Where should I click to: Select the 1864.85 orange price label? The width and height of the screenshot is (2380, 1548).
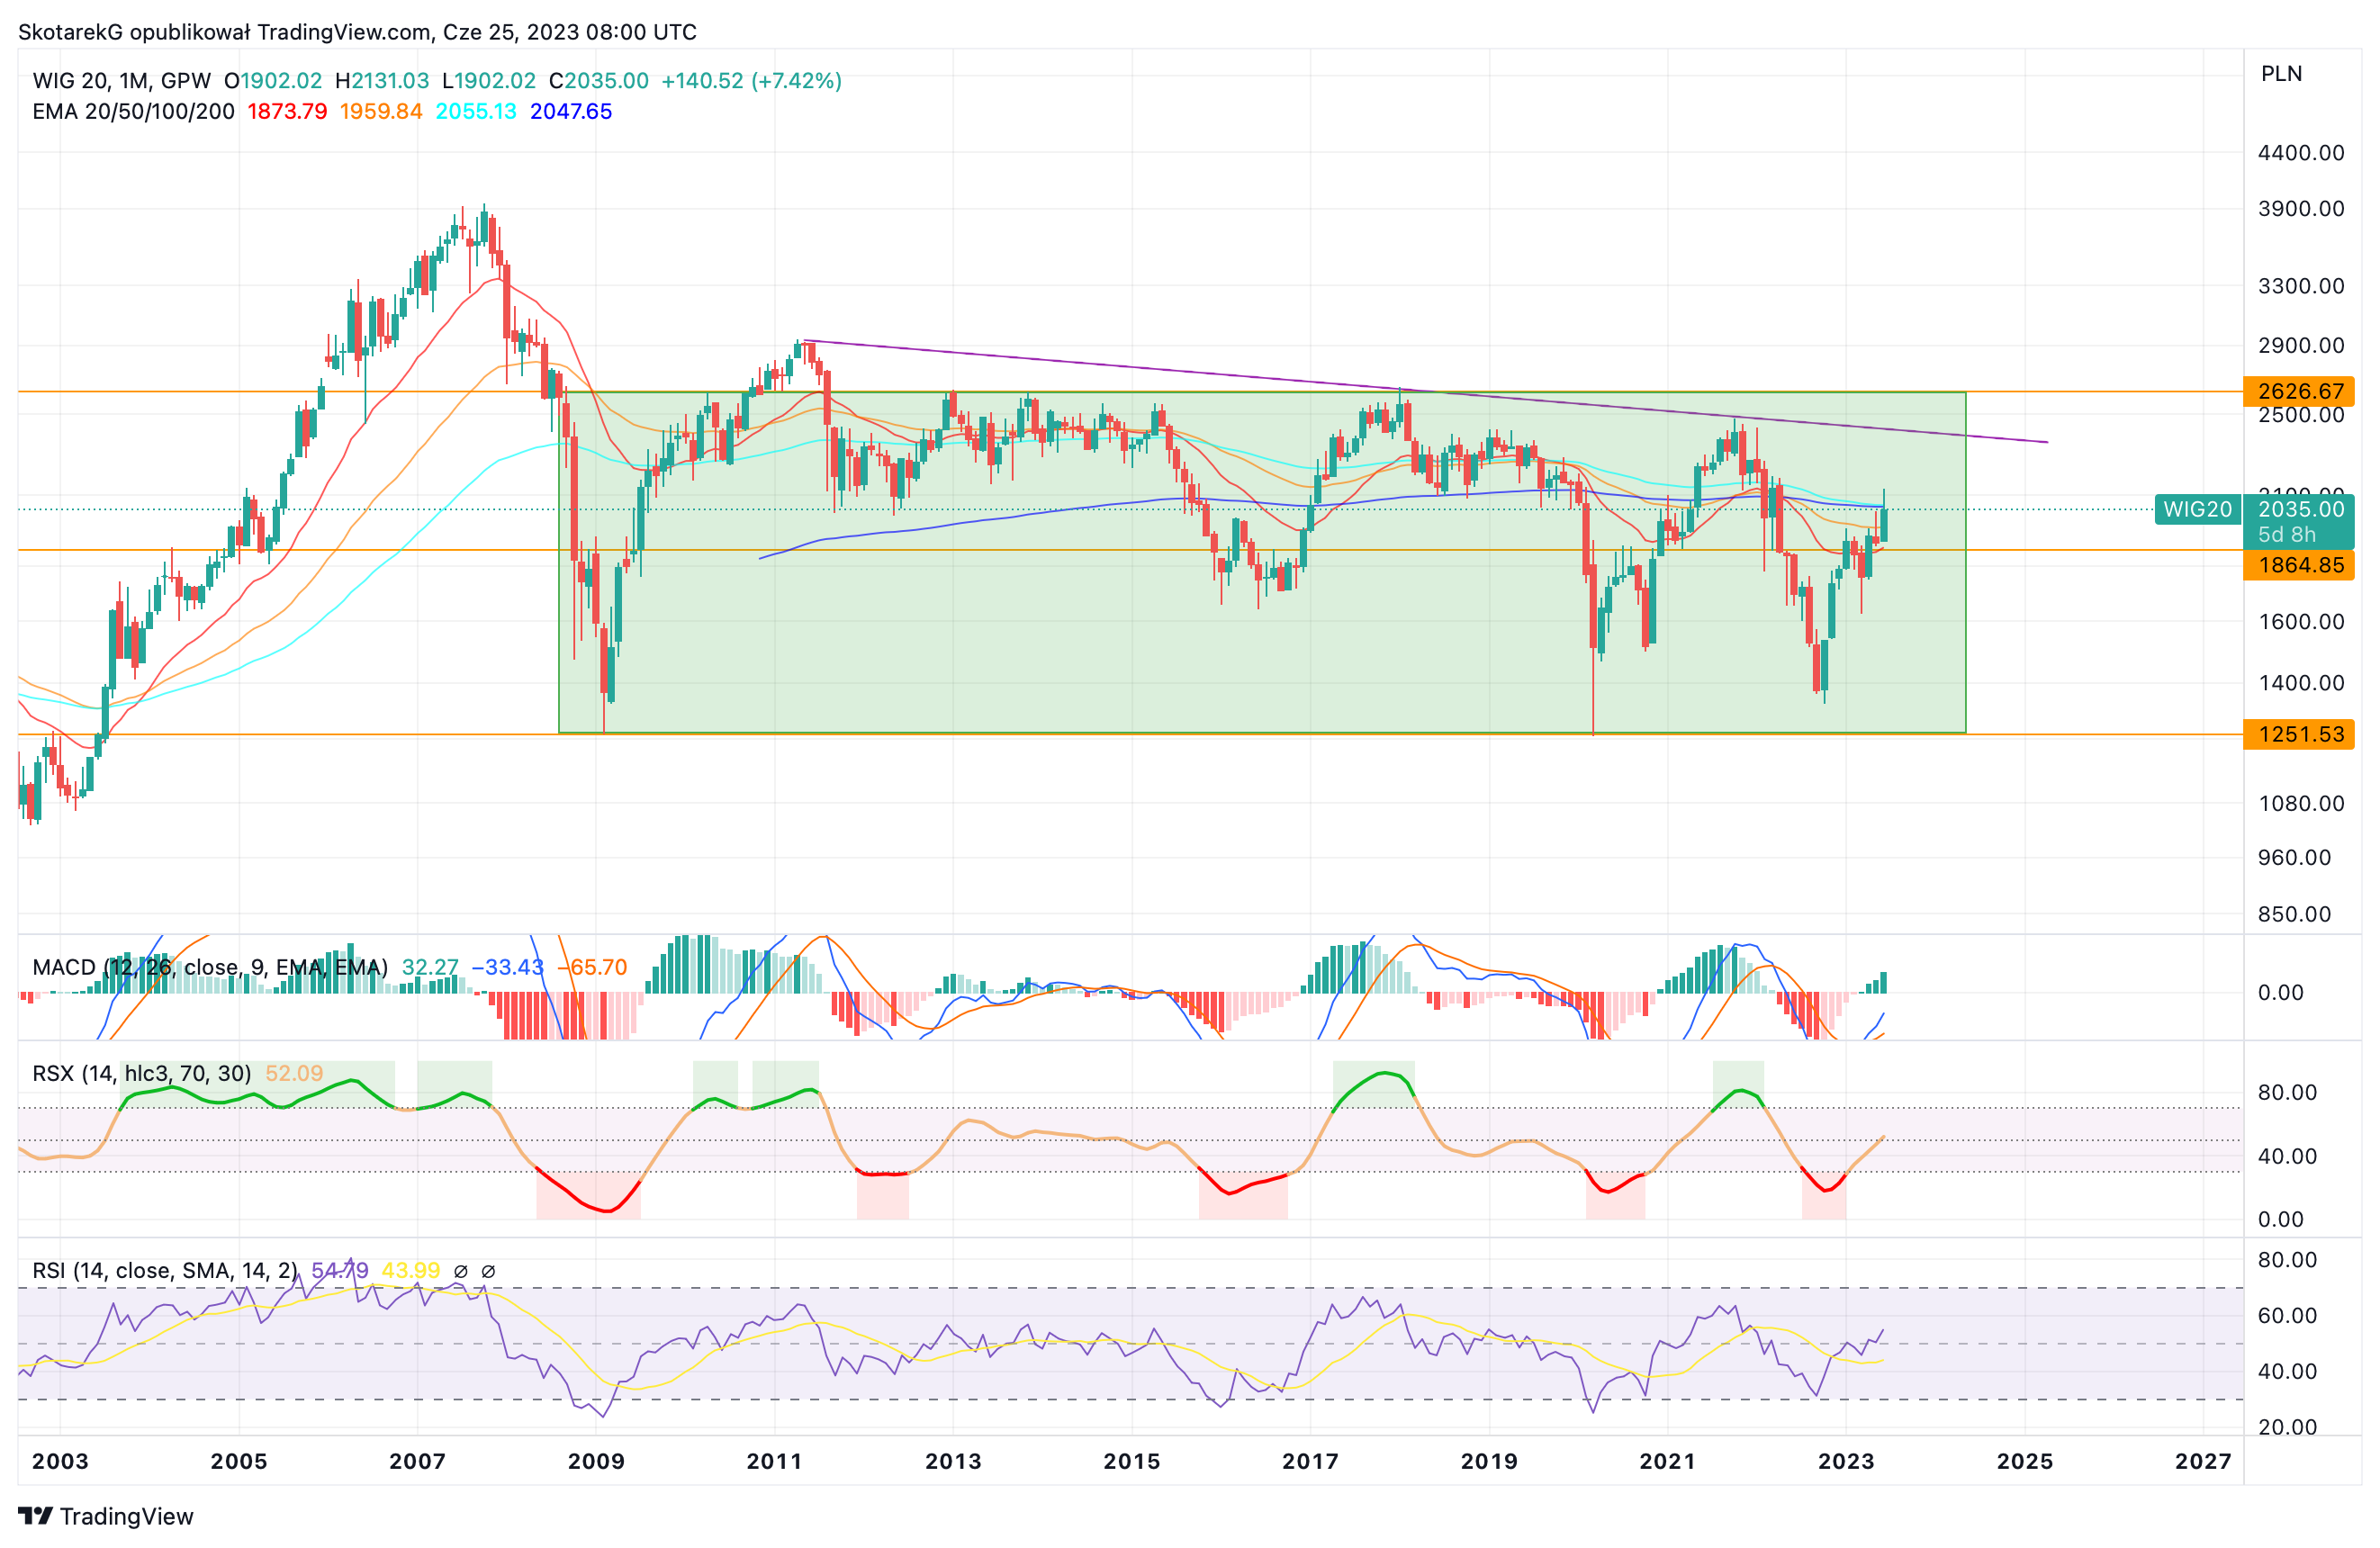coord(2299,565)
